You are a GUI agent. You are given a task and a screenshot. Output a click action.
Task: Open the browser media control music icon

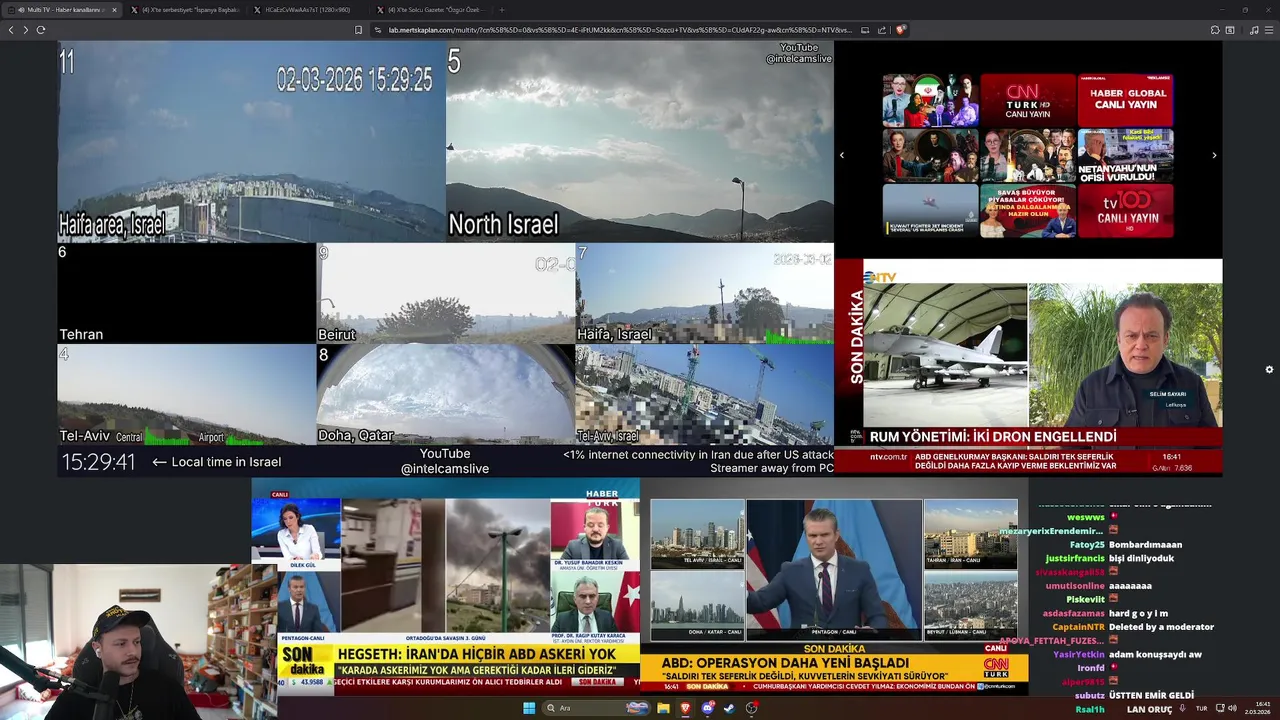coord(1254,30)
